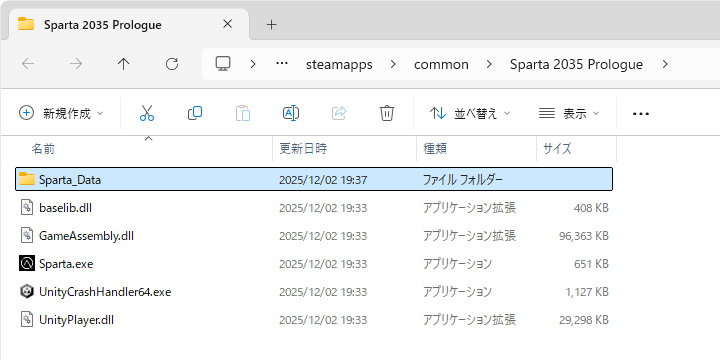The width and height of the screenshot is (720, 360).
Task: Click the UnityPlayer.dll file icon
Action: pos(27,320)
